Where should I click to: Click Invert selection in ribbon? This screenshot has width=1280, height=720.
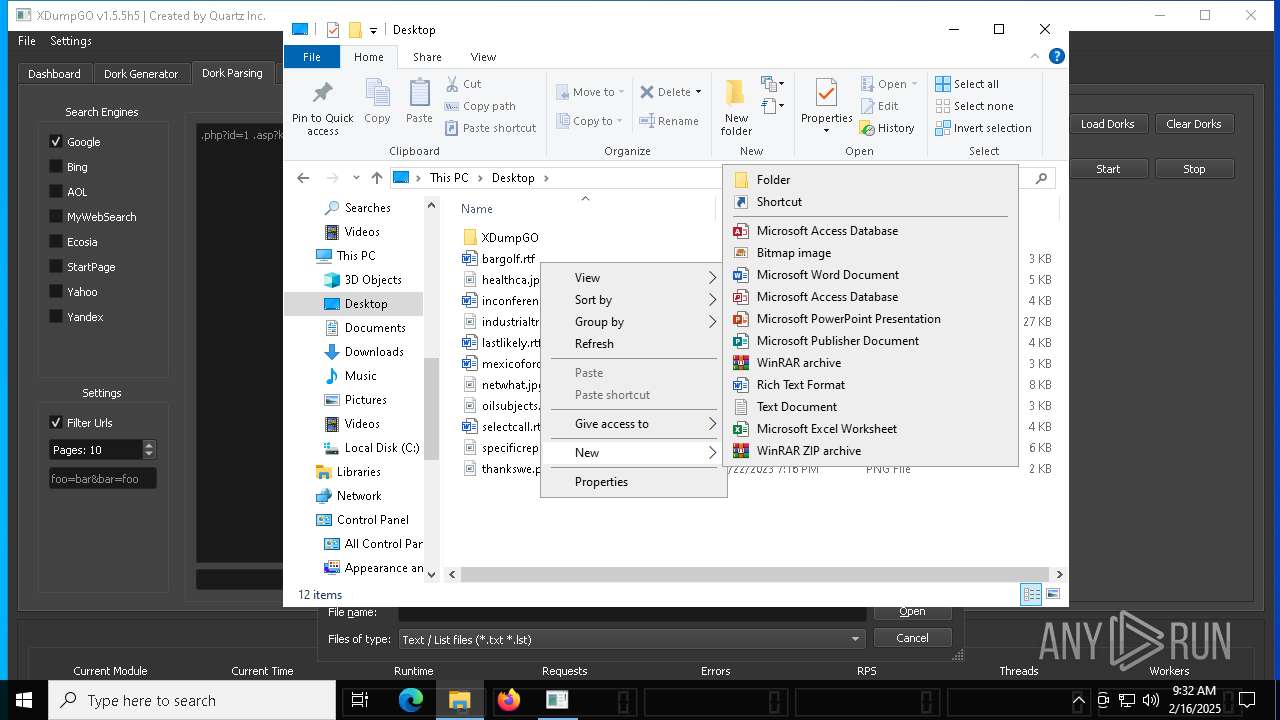click(983, 128)
